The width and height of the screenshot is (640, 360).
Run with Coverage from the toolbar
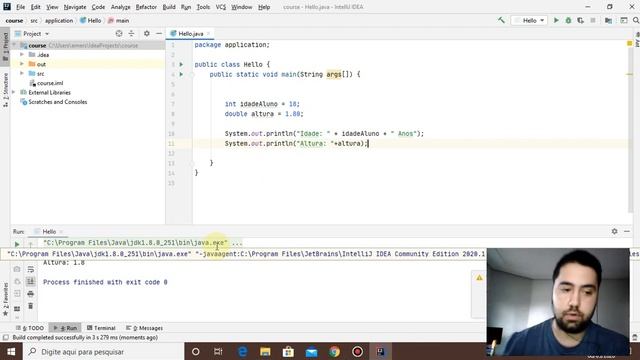(x=580, y=20)
